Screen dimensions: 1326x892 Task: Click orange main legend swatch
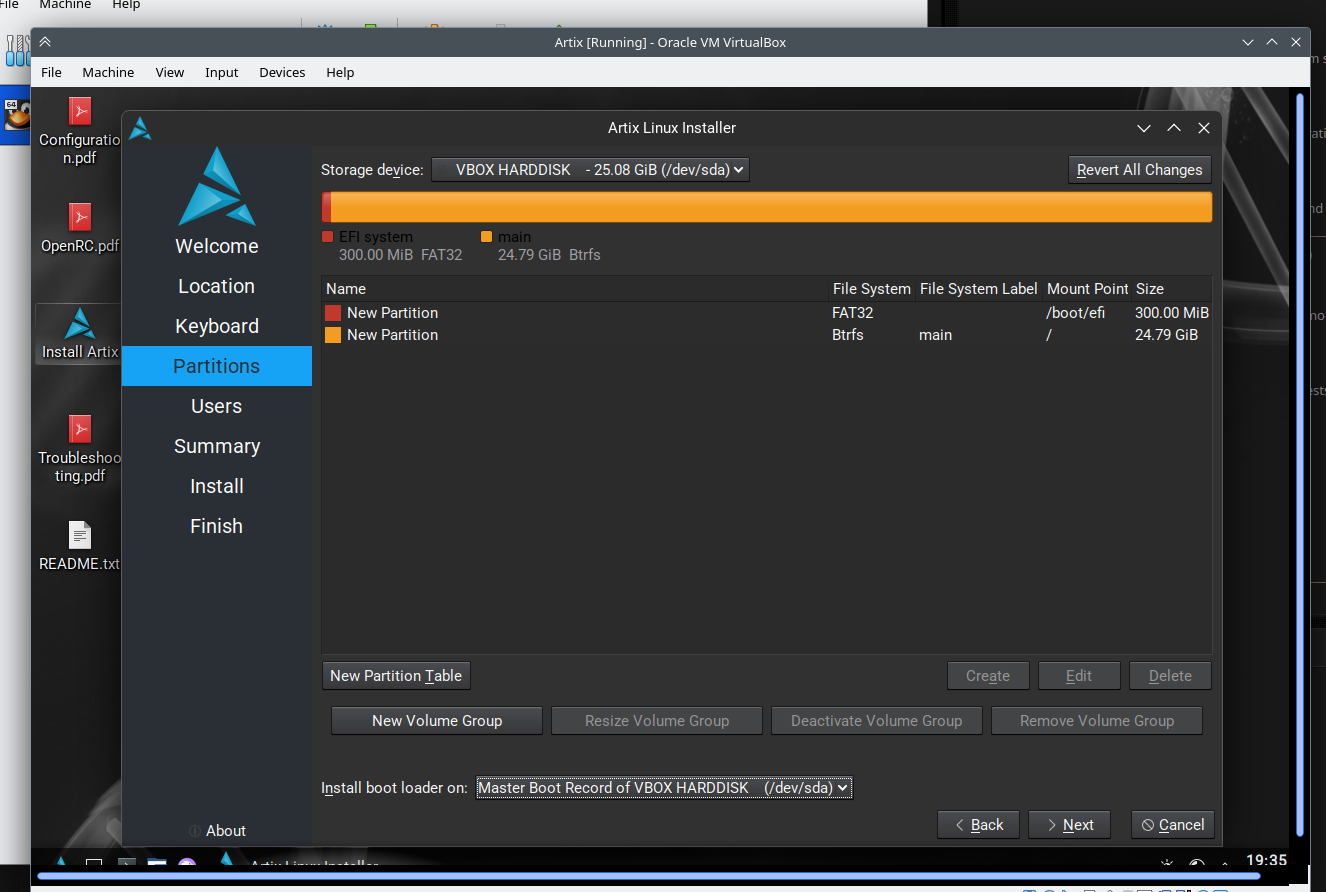point(487,237)
